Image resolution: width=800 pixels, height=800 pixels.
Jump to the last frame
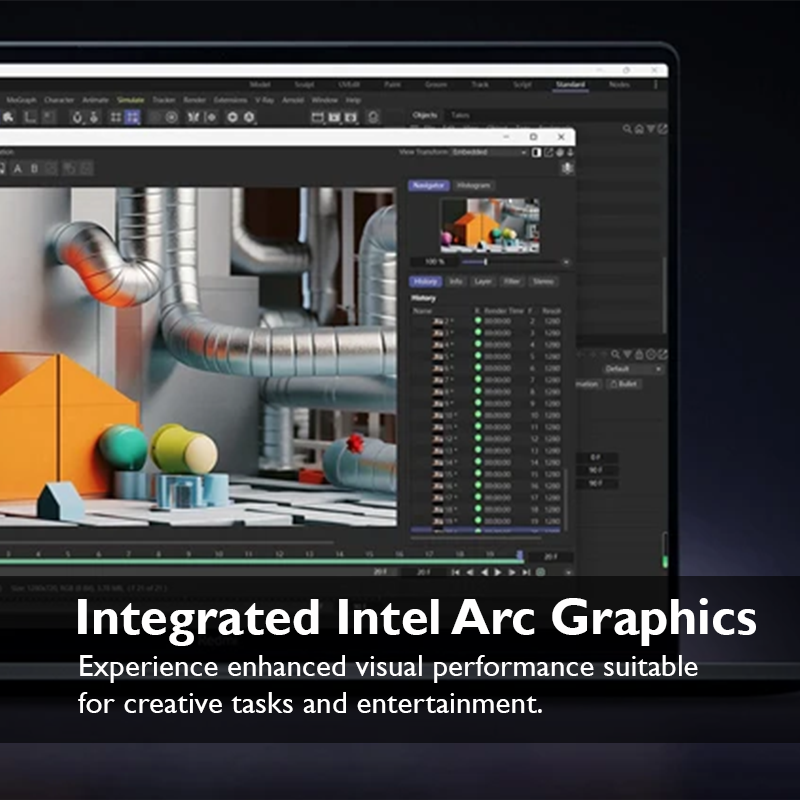click(x=527, y=572)
